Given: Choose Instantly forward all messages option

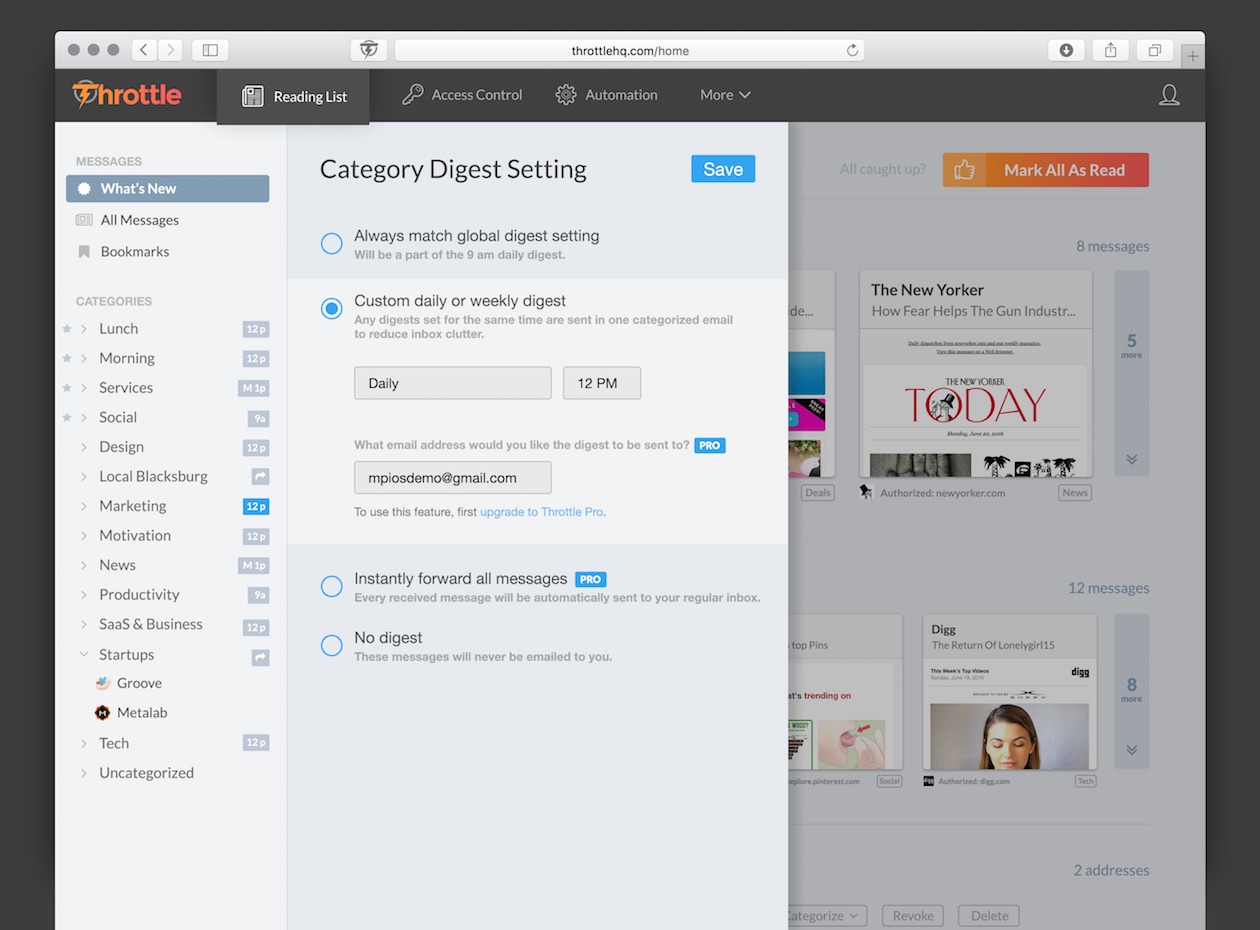Looking at the screenshot, I should (x=331, y=587).
